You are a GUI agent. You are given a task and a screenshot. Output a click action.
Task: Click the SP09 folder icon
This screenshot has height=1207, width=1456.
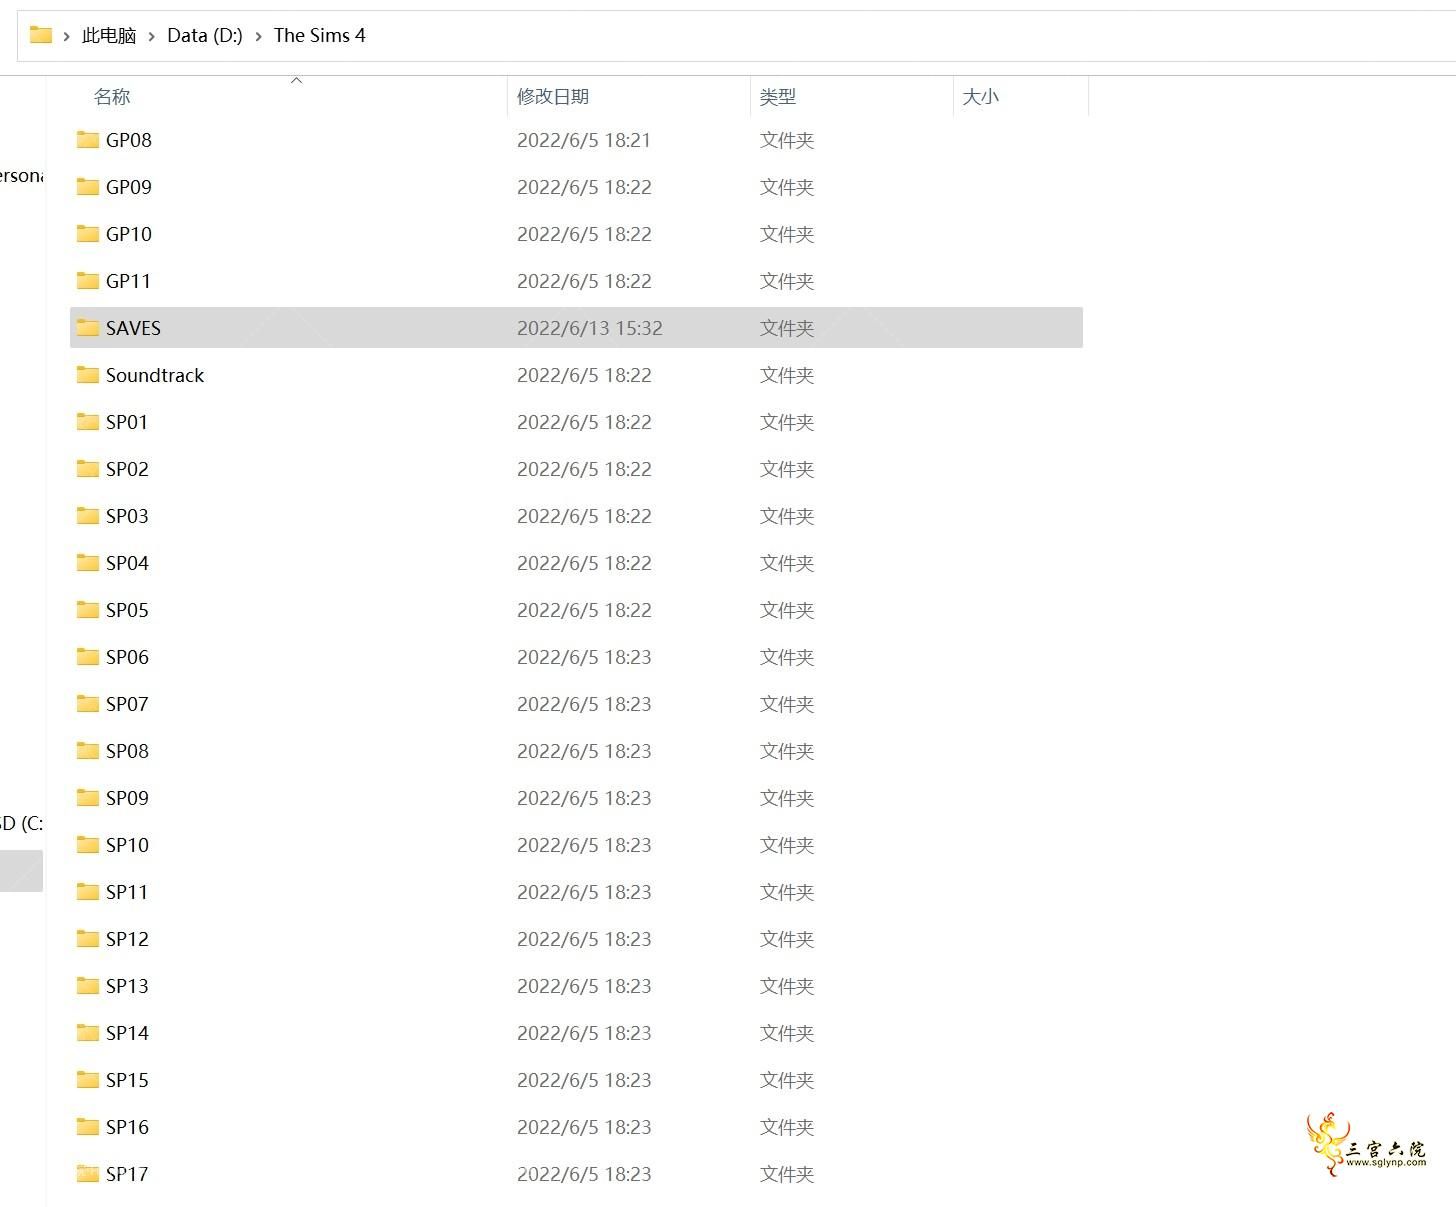click(88, 798)
